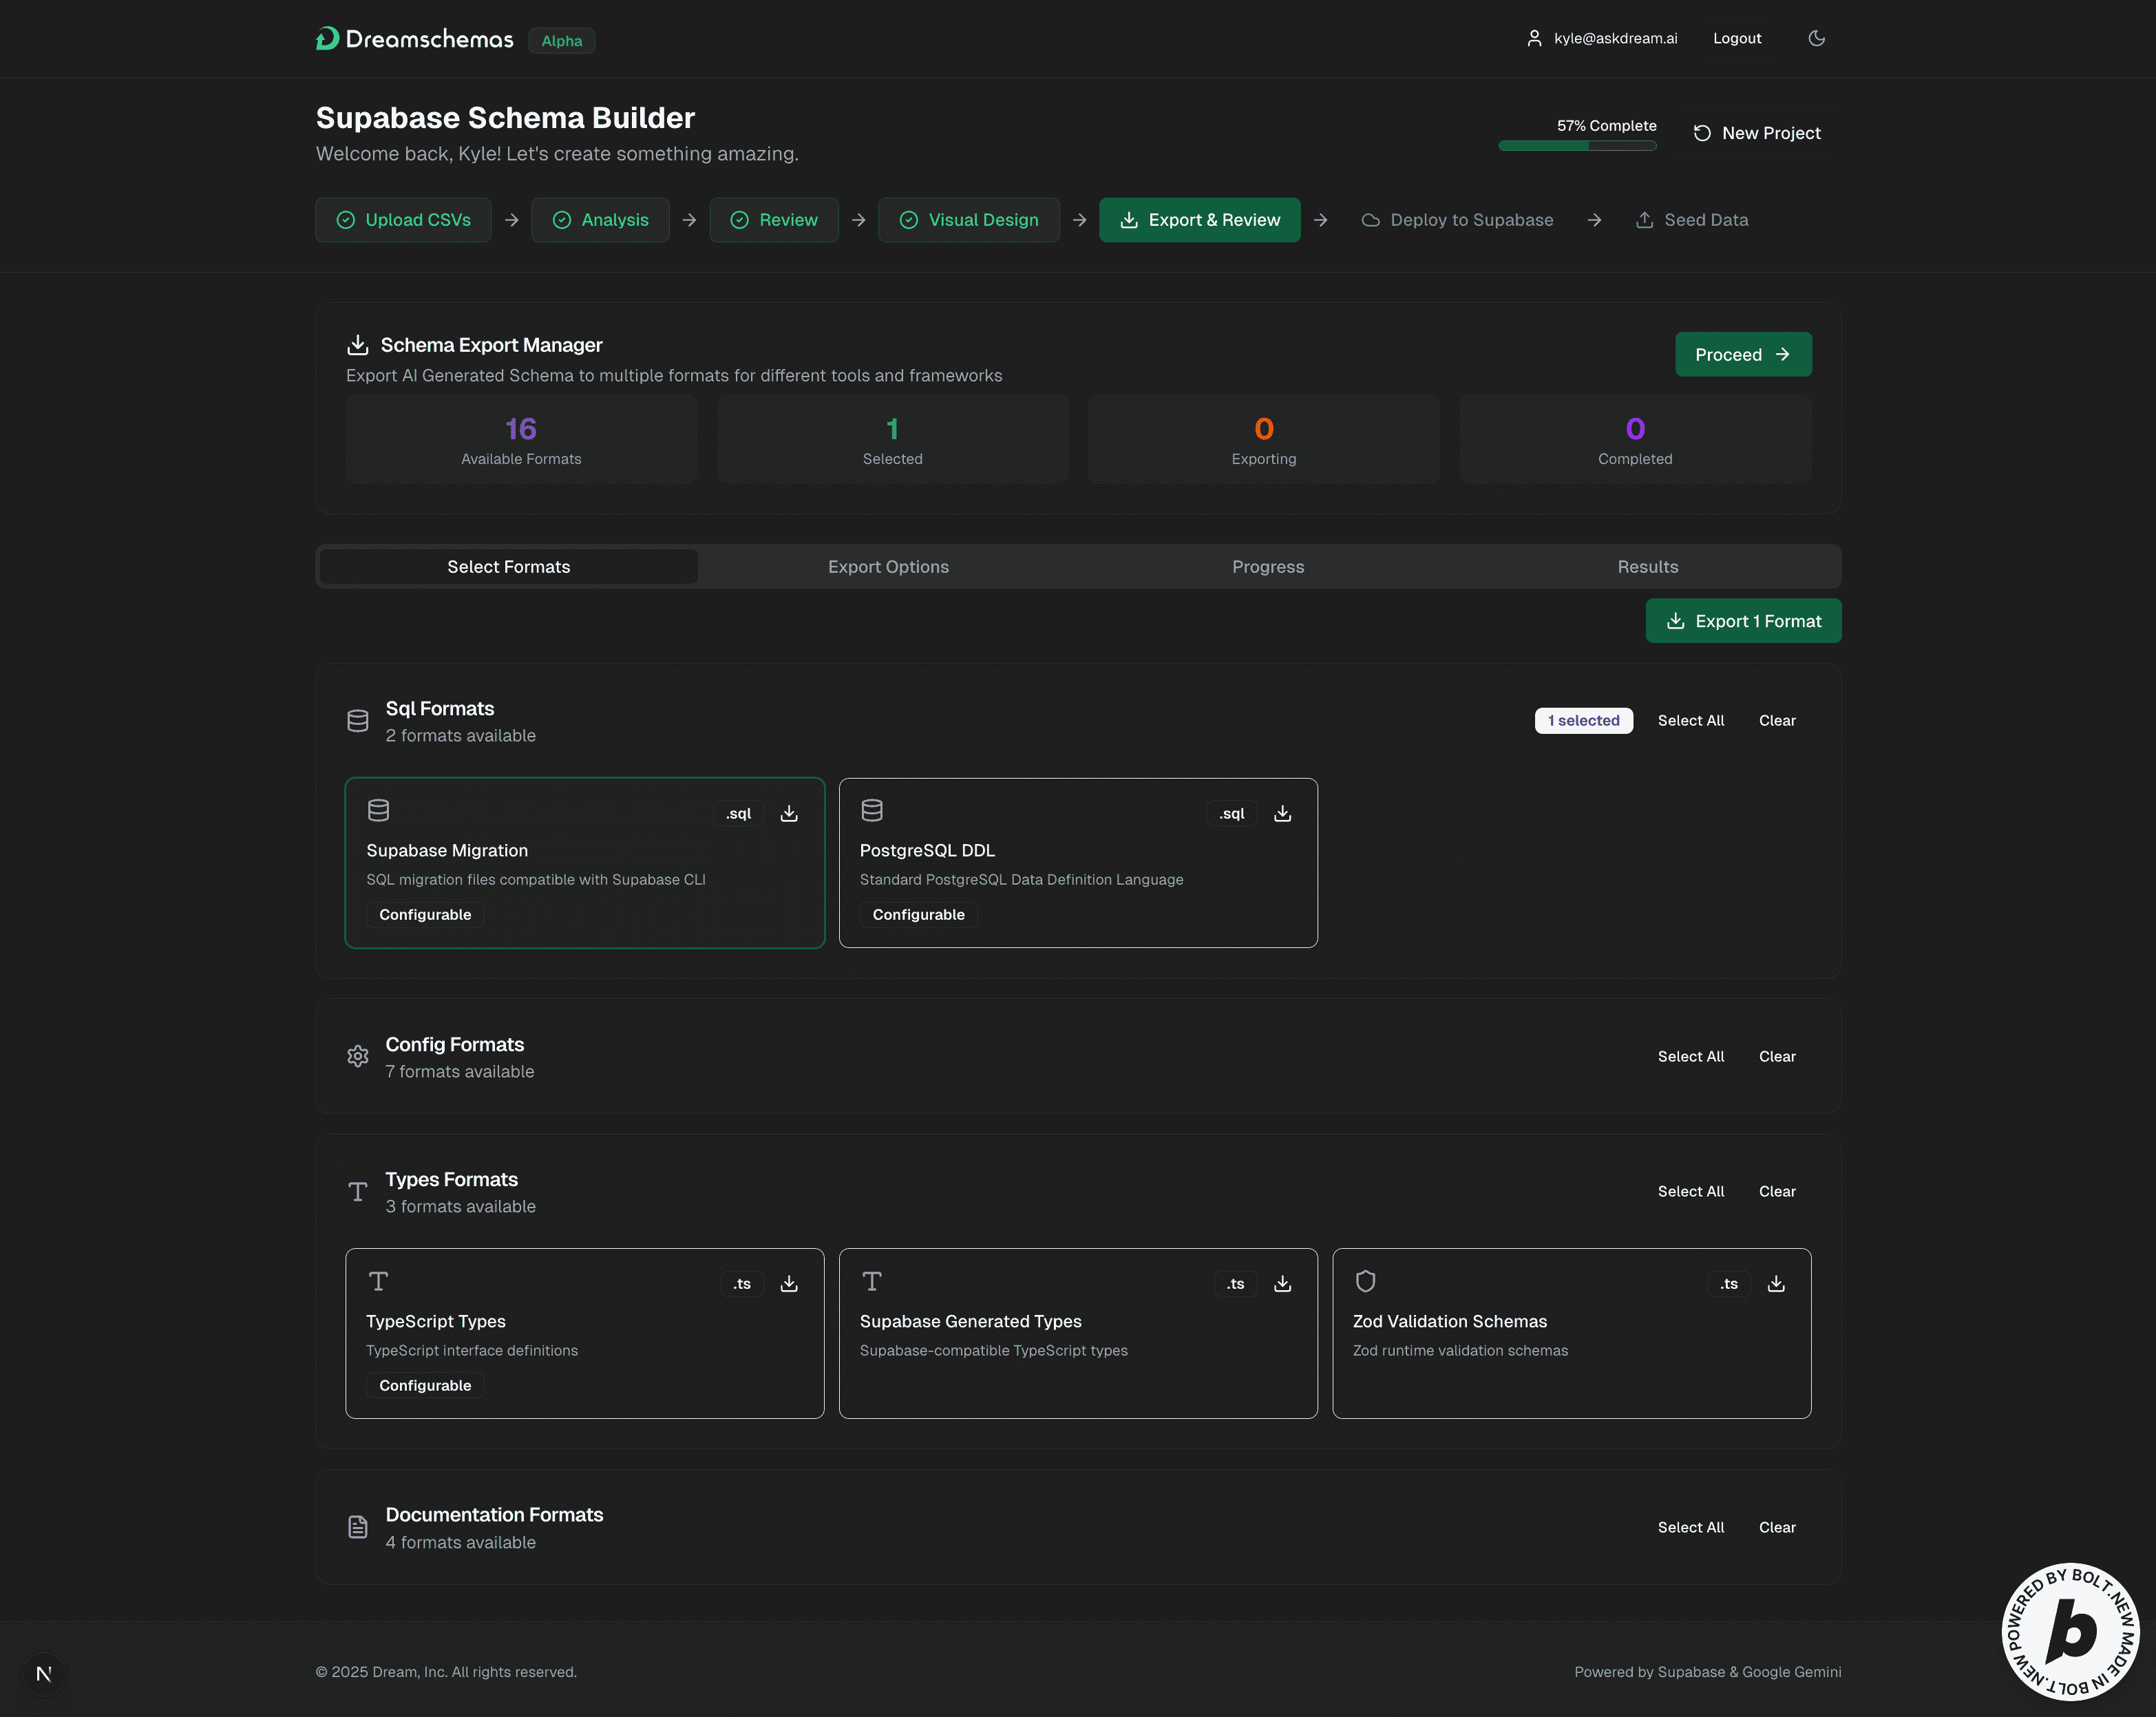Viewport: 2156px width, 1717px height.
Task: Download TypeScript Types file icon
Action: [789, 1283]
